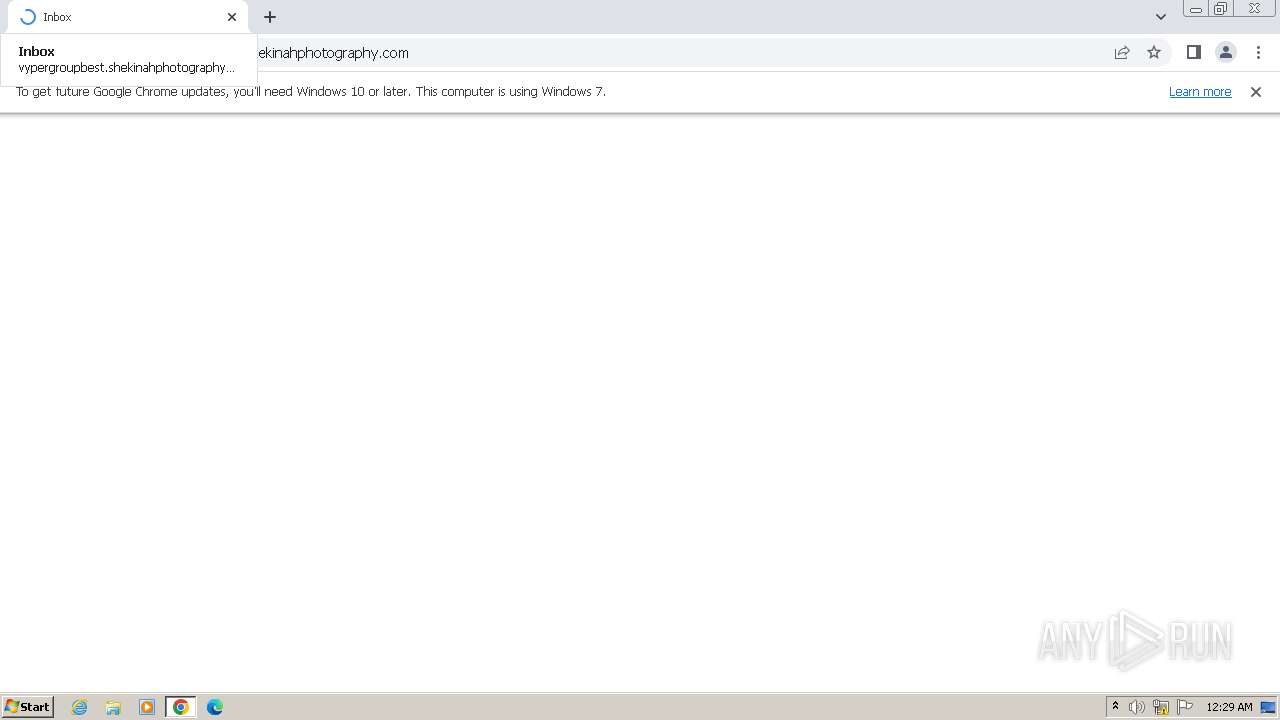Close the Inbox tab
The image size is (1280, 720).
[x=232, y=17]
